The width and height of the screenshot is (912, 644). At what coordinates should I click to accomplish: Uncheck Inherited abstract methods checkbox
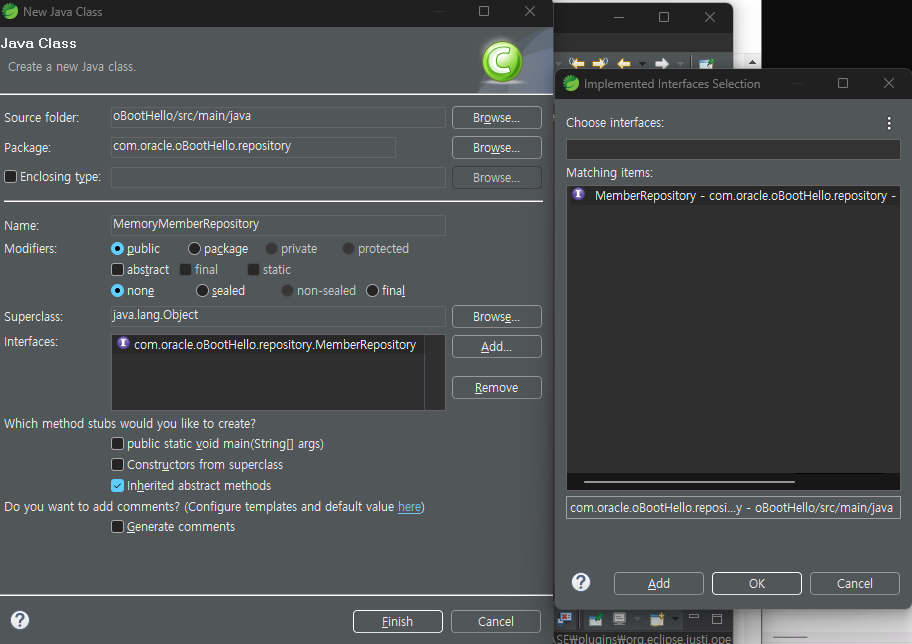117,485
